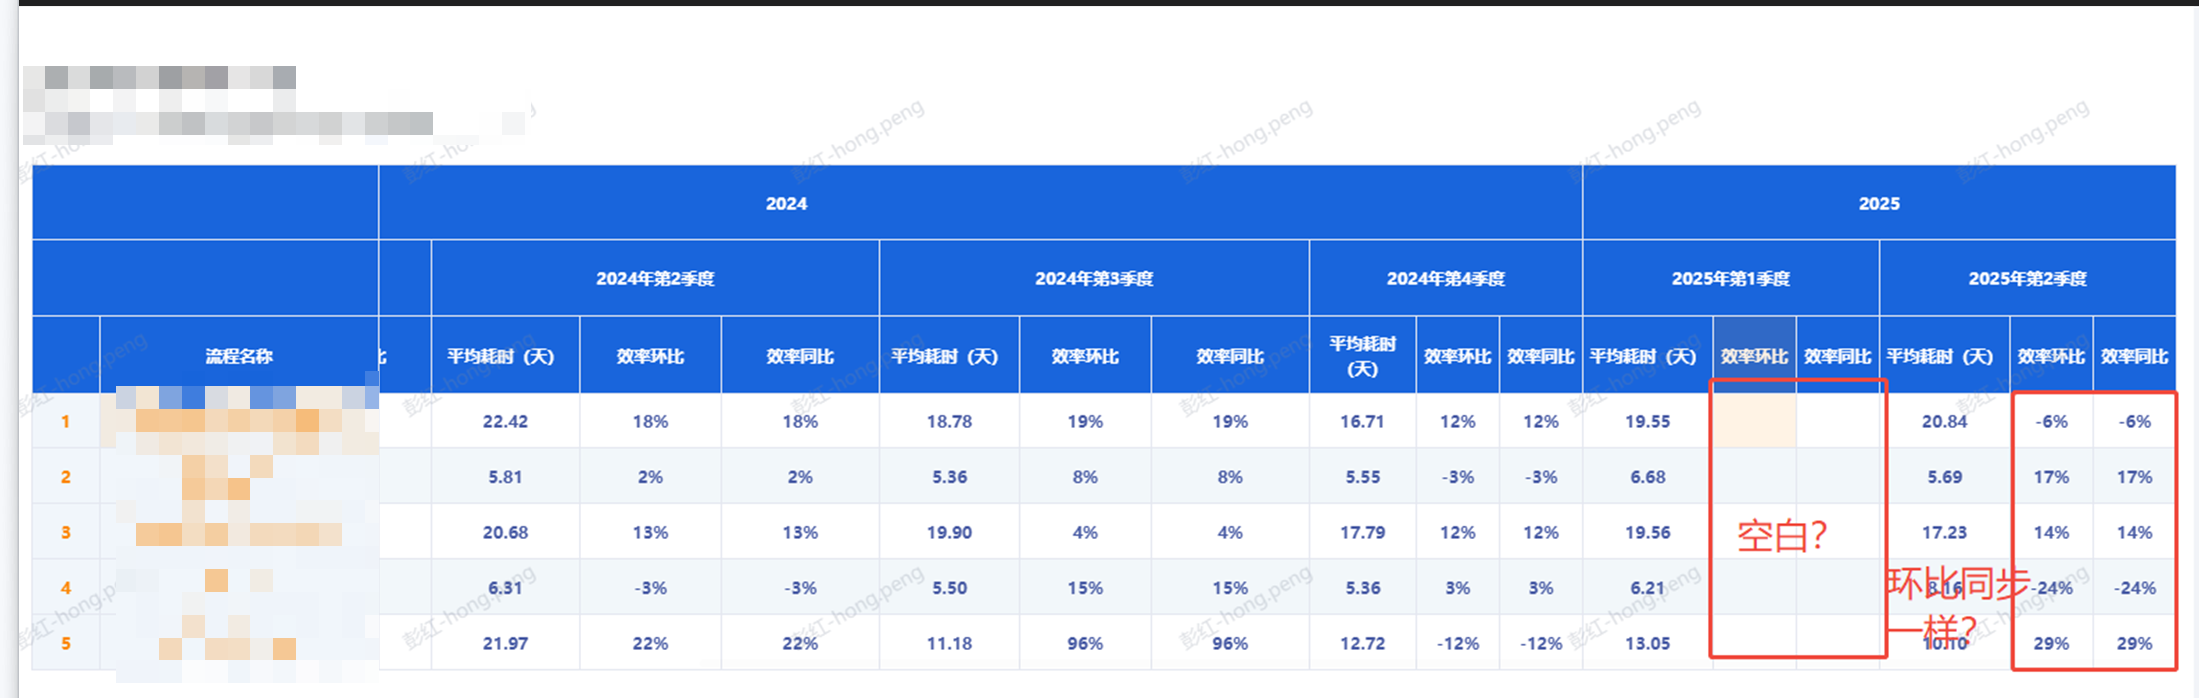Image resolution: width=2199 pixels, height=698 pixels.
Task: Click 效率同比 header under 2024年第2季度
Action: [800, 355]
